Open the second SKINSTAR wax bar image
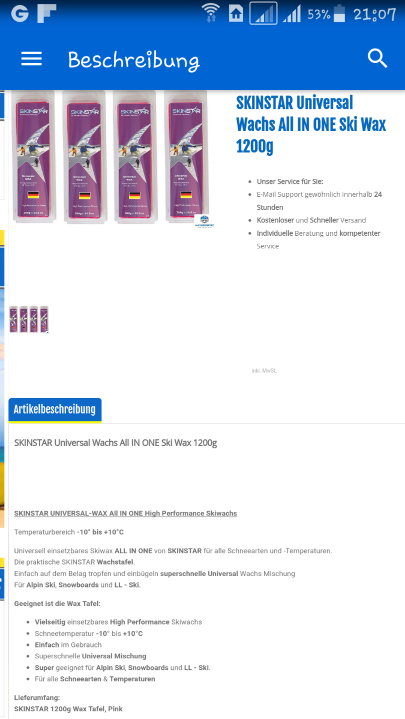405x719 pixels. point(84,157)
